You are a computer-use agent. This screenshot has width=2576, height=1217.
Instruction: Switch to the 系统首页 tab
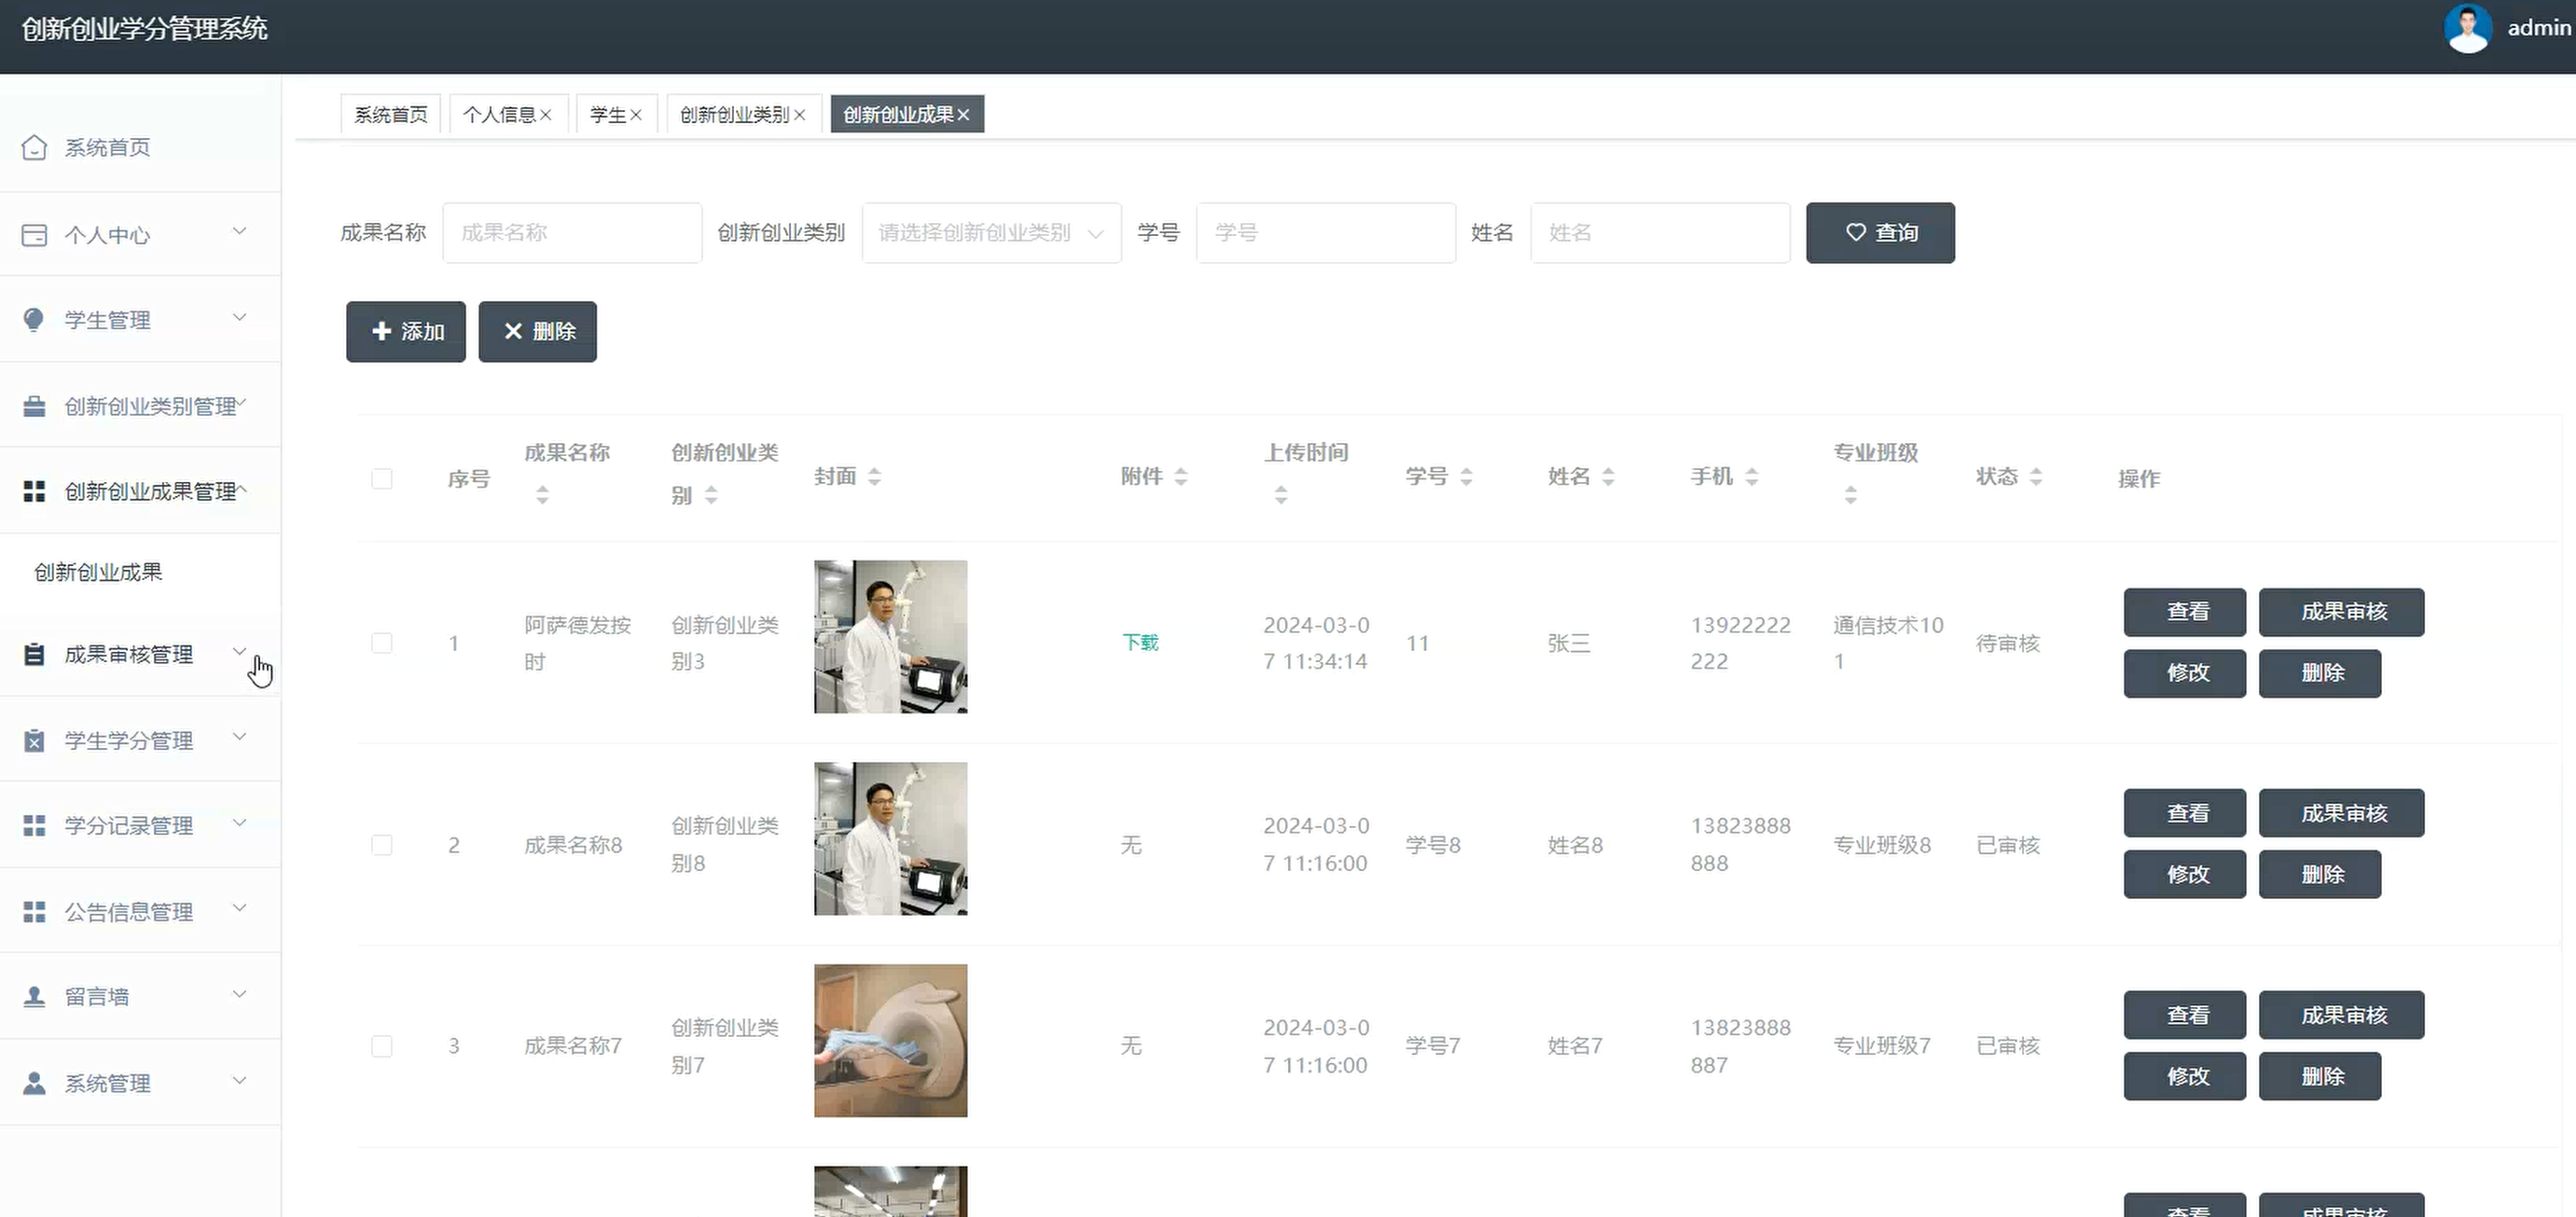click(391, 115)
